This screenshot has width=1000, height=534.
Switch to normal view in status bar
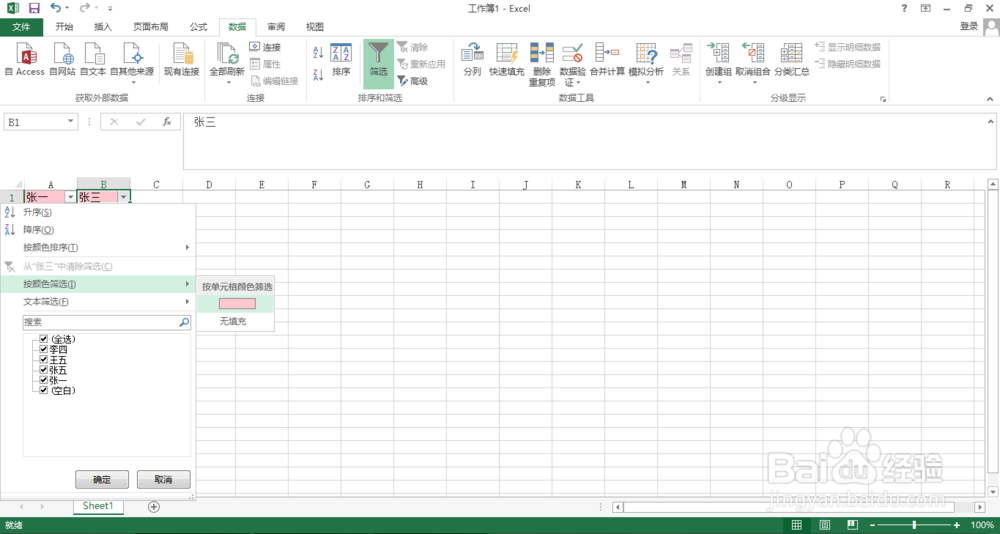point(797,524)
